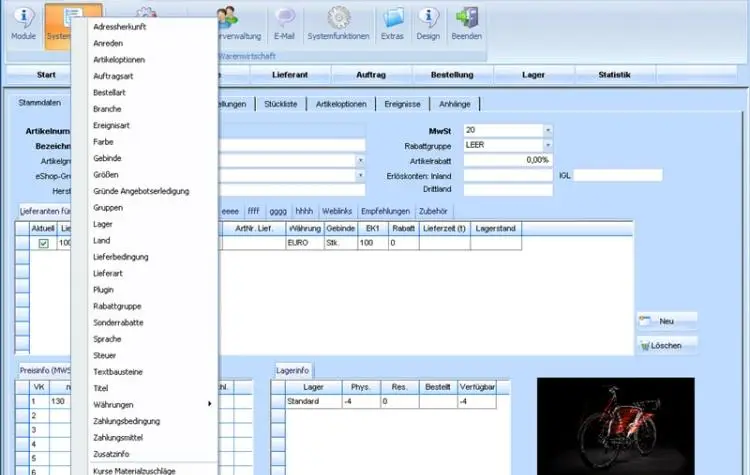Open the Extras folder icon
Viewport: 750px width, 475px height.
(x=393, y=18)
